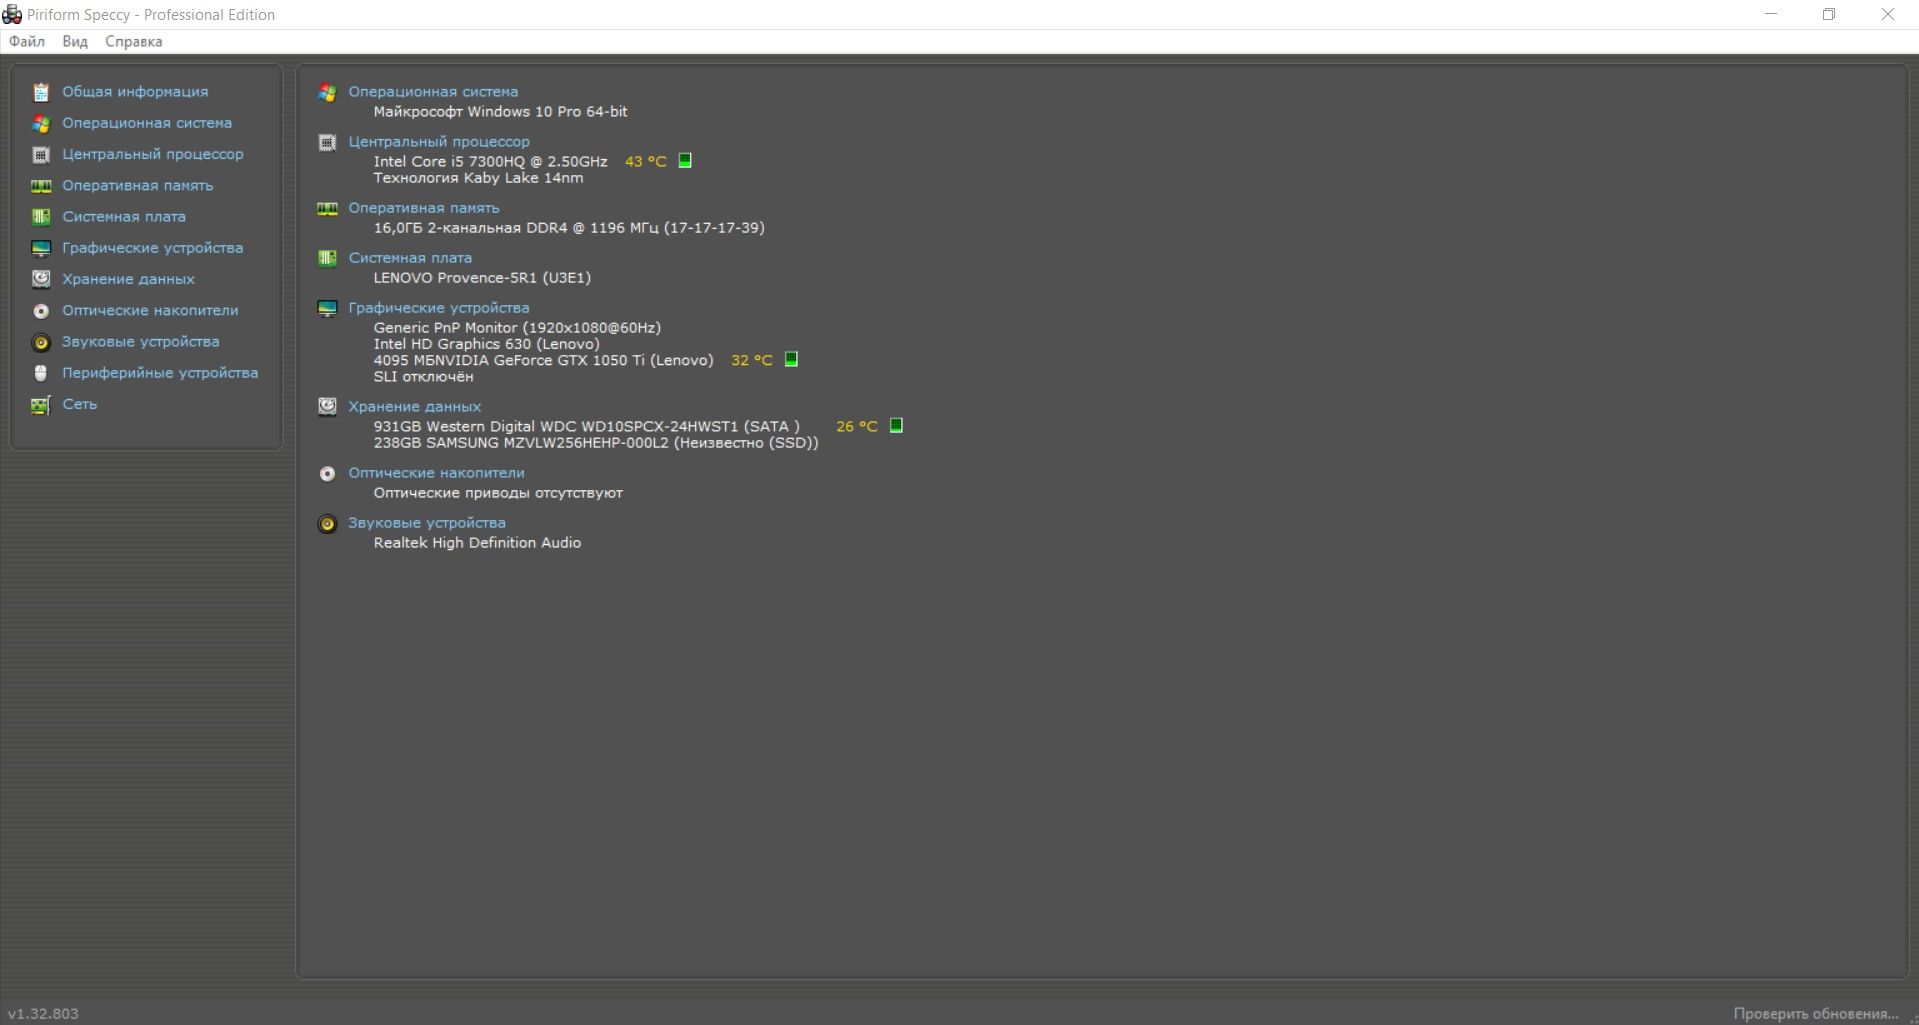Viewport: 1919px width, 1025px height.
Task: Click the RAM stick icon beside sidebar Оперативная память
Action: [41, 186]
